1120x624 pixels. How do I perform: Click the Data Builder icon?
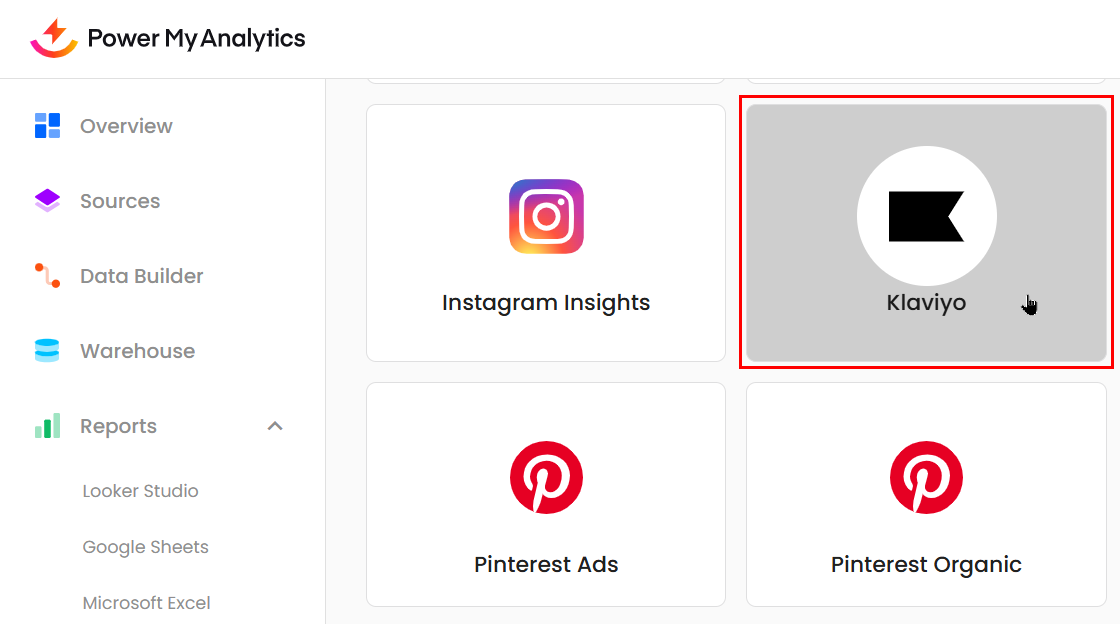pos(47,276)
